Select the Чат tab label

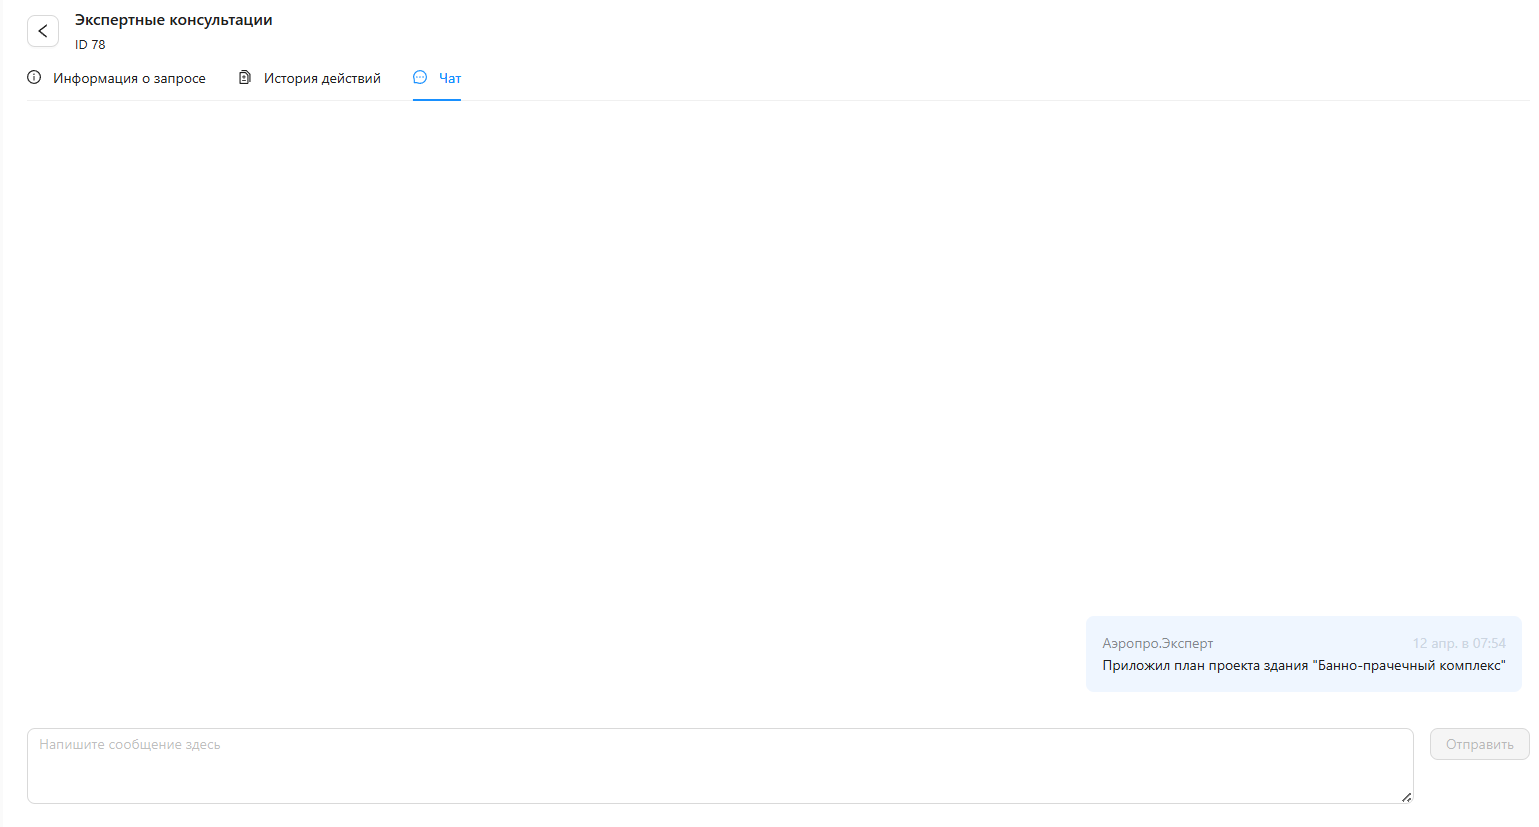[x=450, y=78]
